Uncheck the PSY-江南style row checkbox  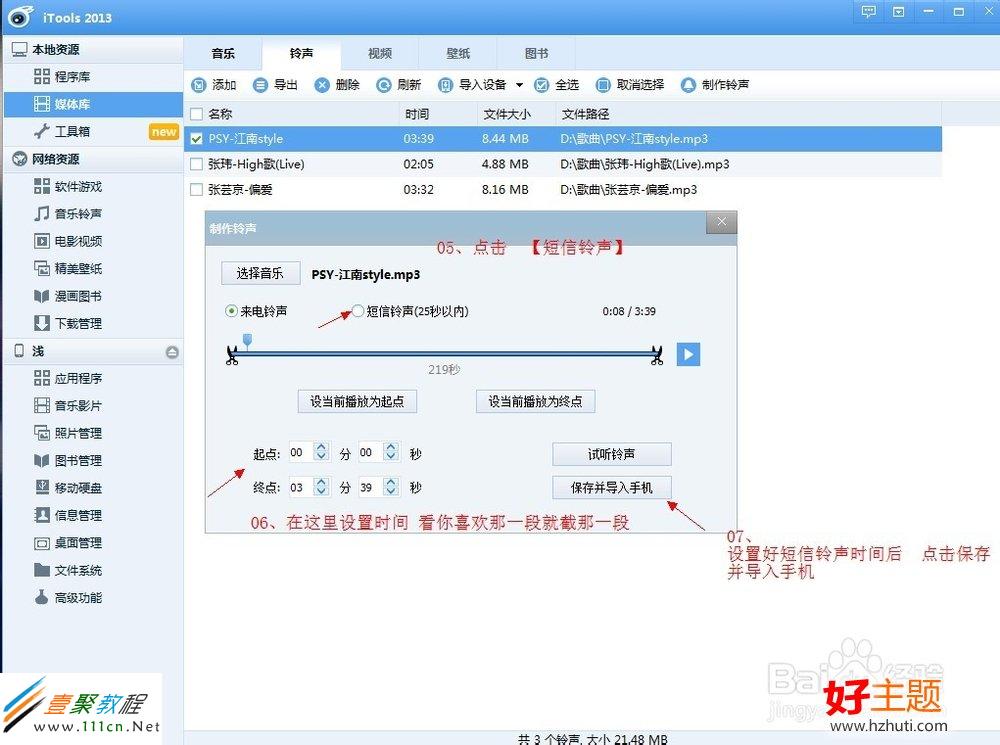(196, 138)
